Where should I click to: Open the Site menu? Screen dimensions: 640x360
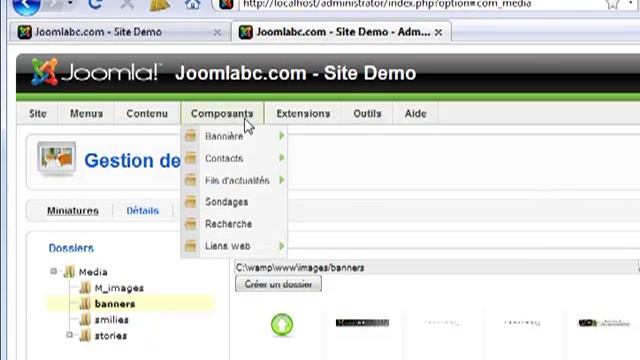(x=38, y=113)
